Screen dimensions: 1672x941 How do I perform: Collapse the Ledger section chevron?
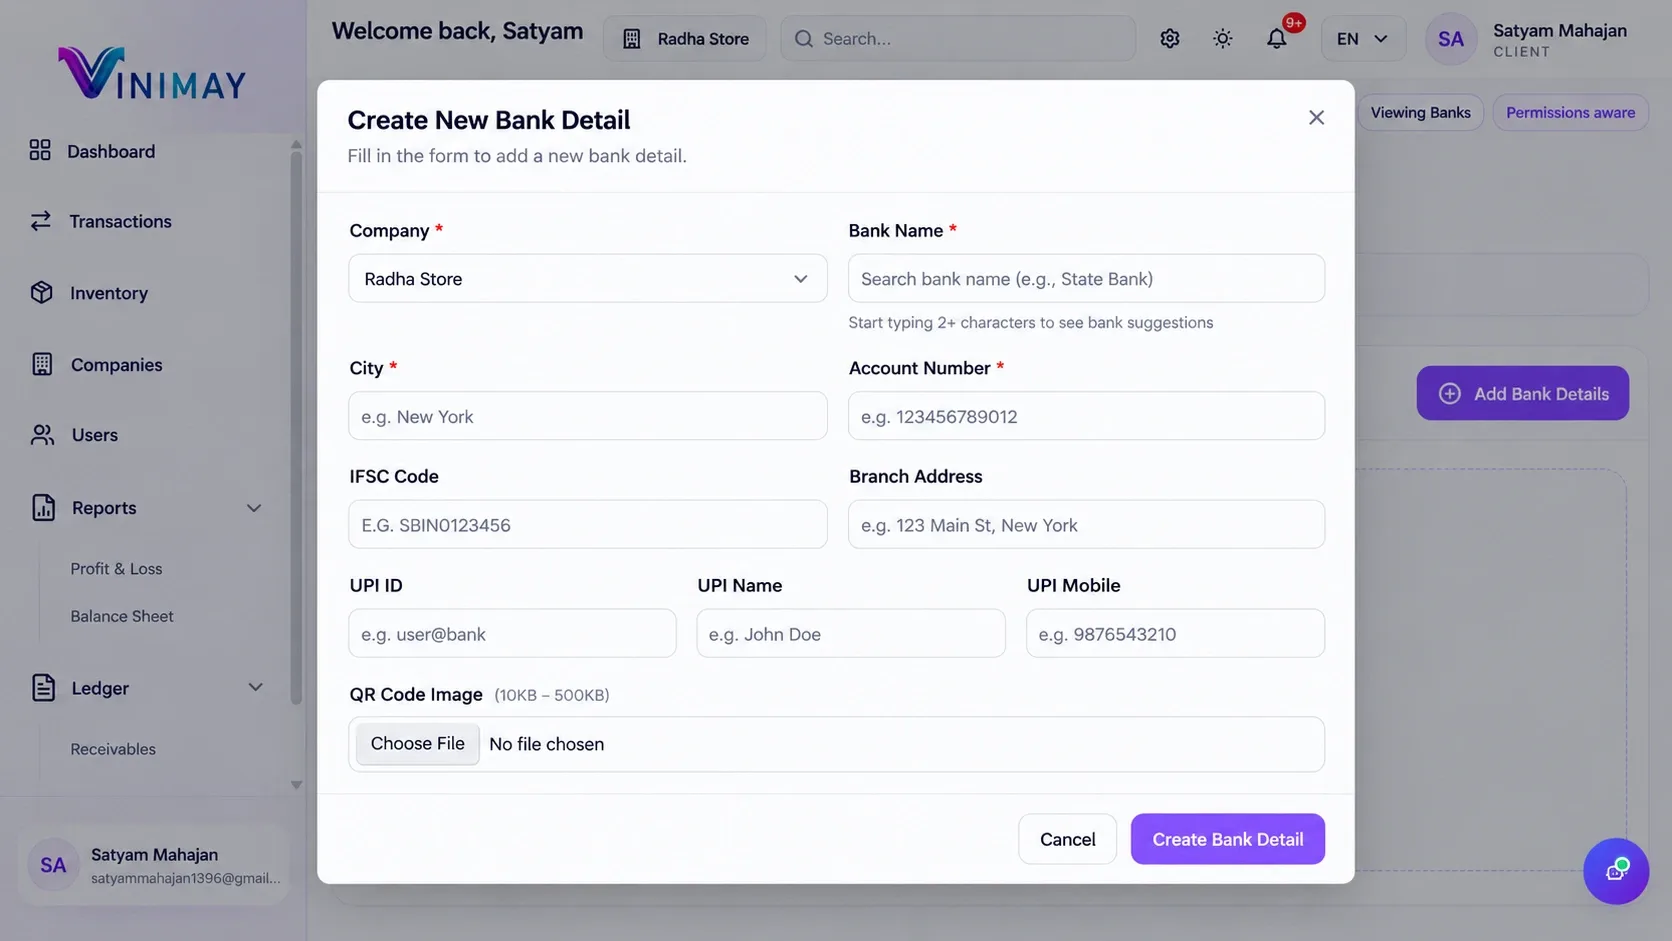255,687
